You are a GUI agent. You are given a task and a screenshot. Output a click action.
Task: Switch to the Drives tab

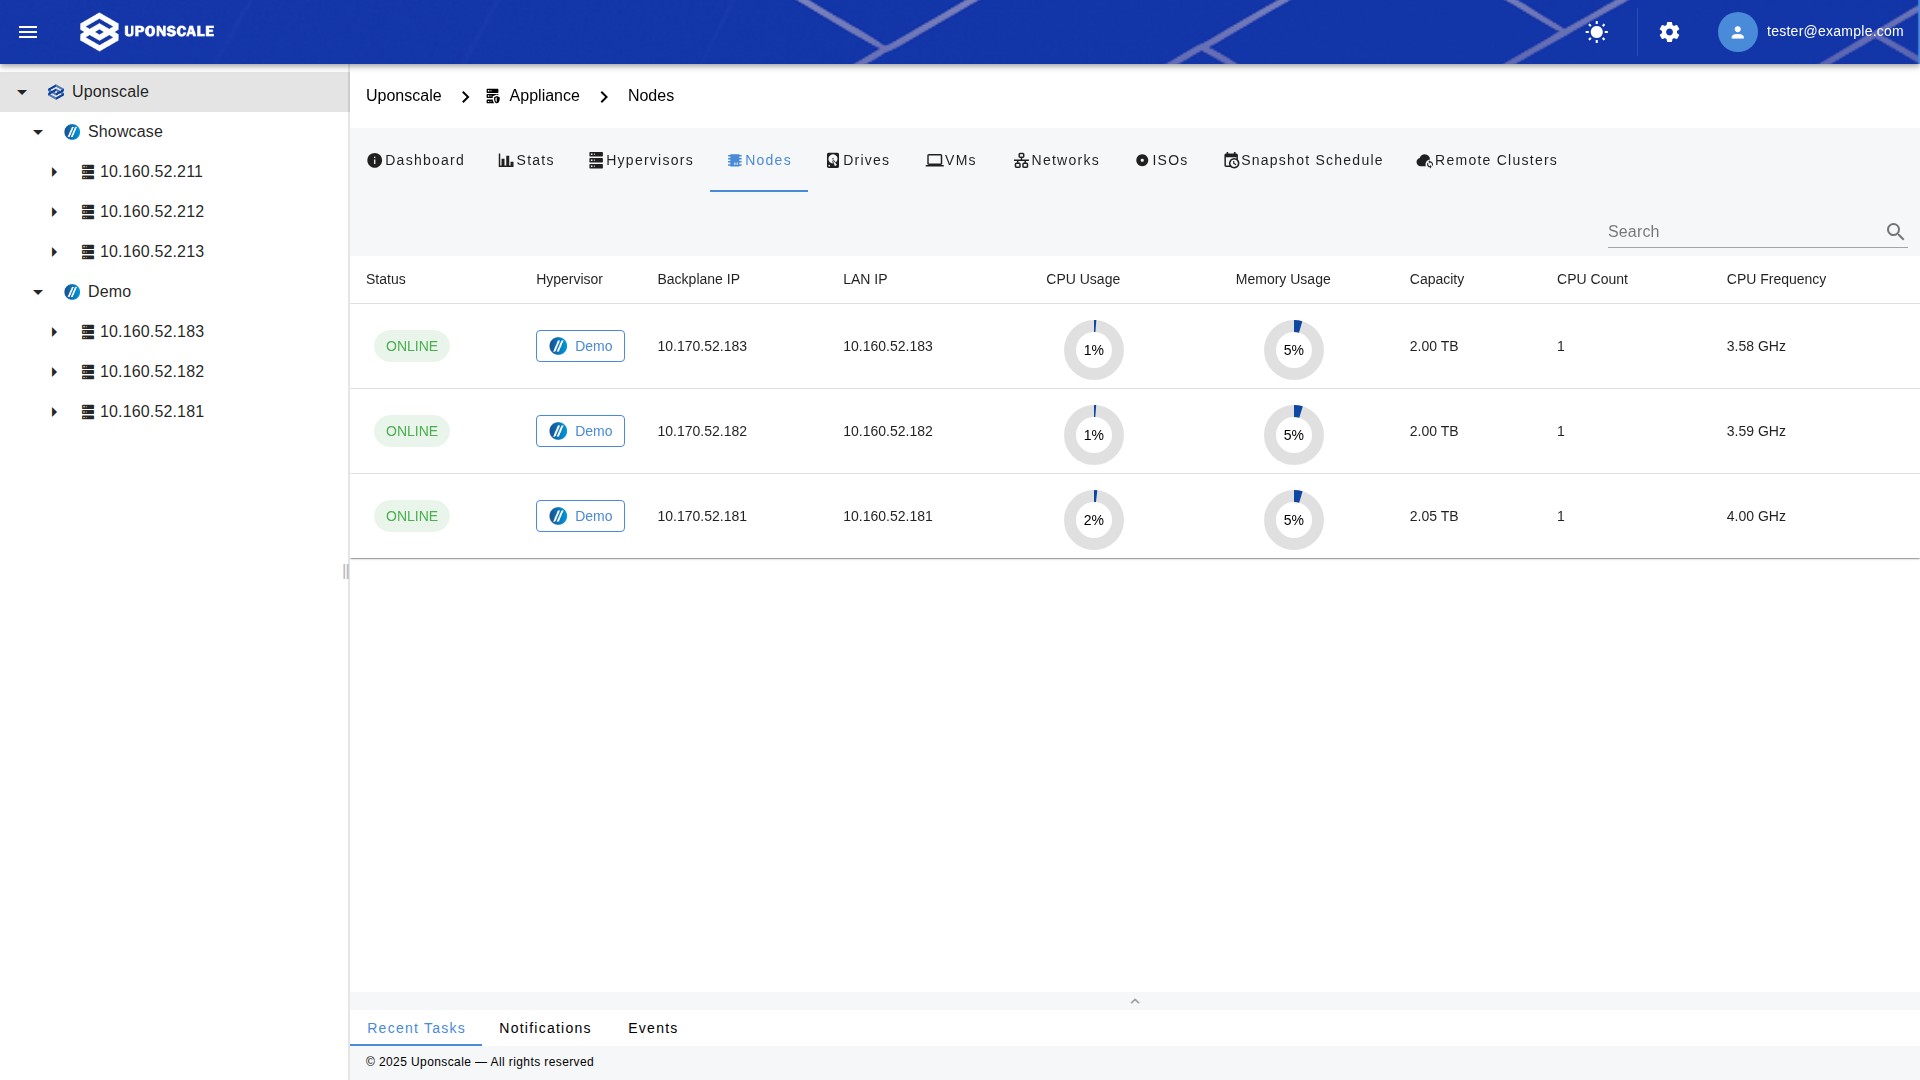point(858,160)
